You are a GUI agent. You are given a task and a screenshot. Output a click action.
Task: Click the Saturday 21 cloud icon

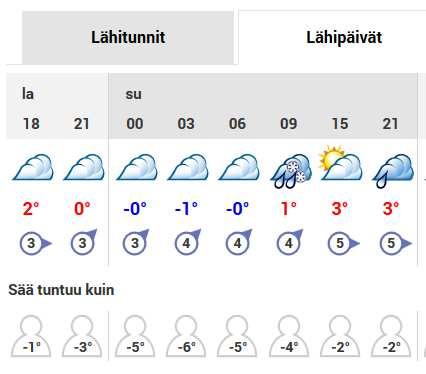84,167
